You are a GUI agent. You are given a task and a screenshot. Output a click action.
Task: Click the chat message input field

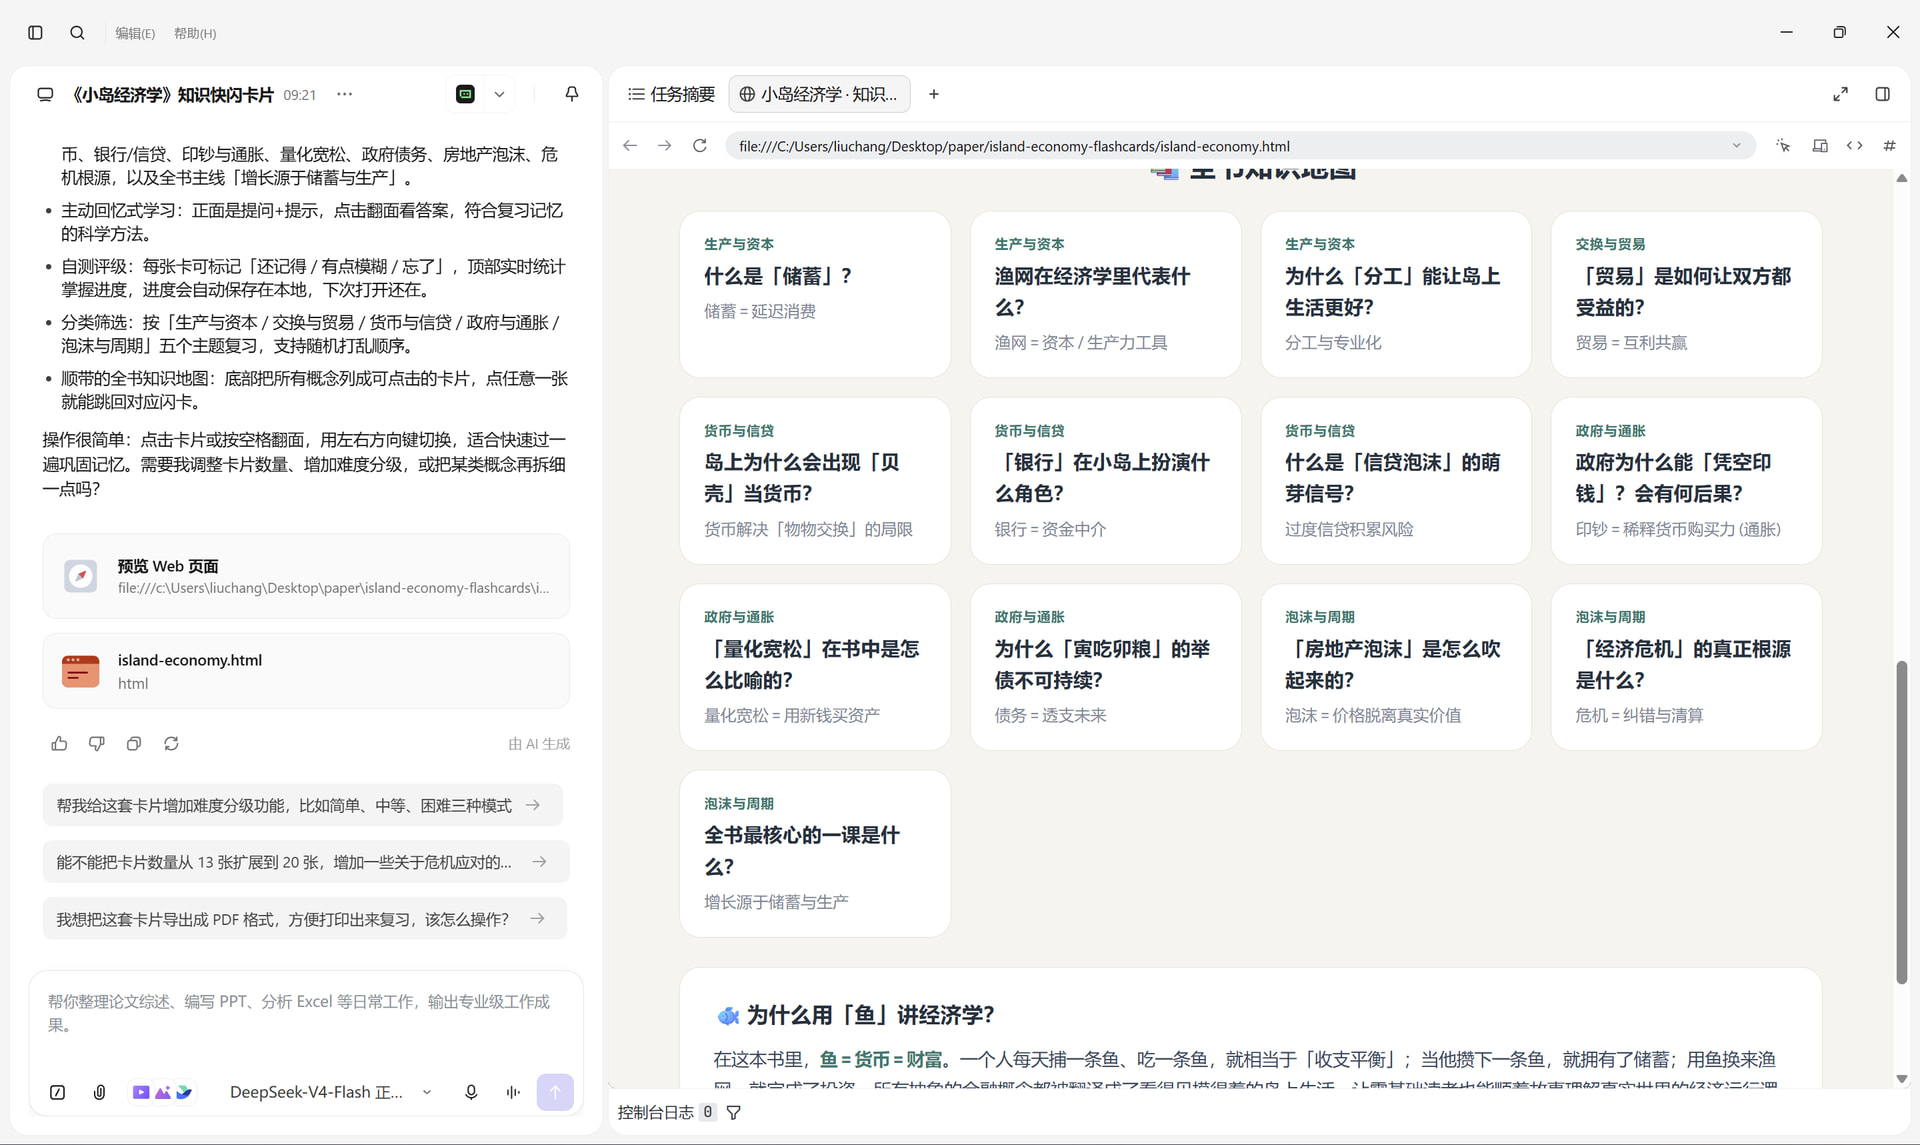click(306, 1014)
